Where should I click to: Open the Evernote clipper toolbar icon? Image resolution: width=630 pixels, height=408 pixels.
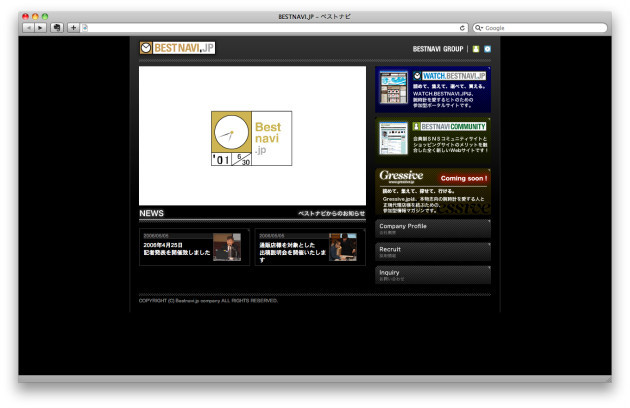click(x=57, y=28)
